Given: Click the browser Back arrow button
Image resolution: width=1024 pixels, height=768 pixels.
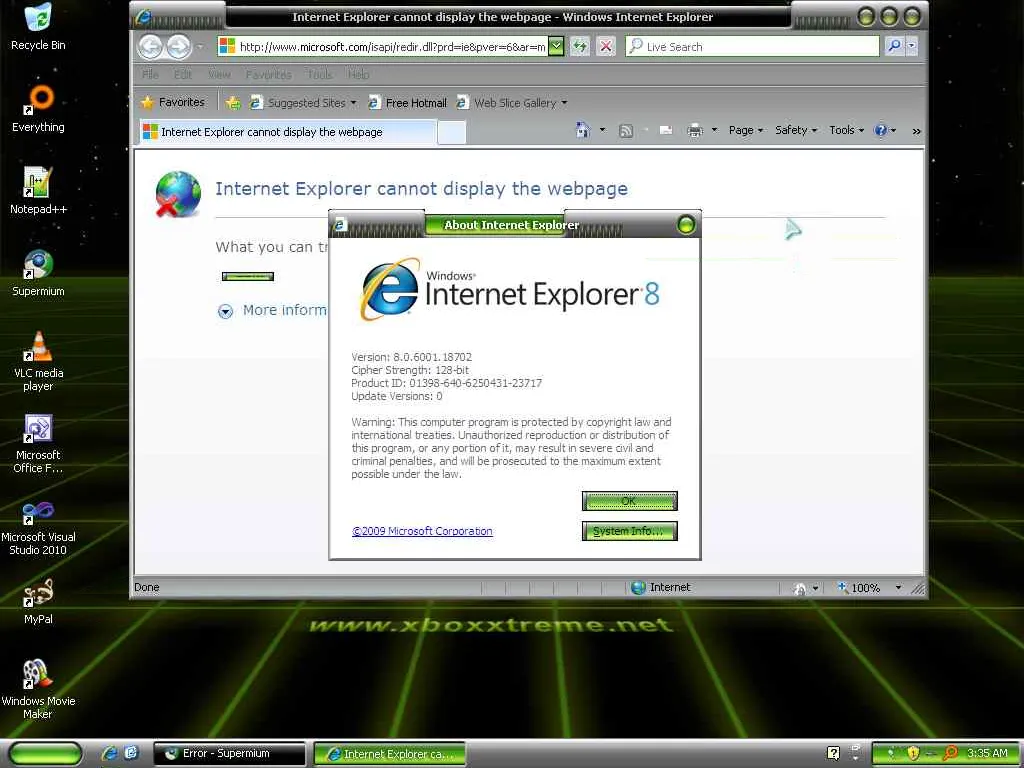Looking at the screenshot, I should coord(151,47).
